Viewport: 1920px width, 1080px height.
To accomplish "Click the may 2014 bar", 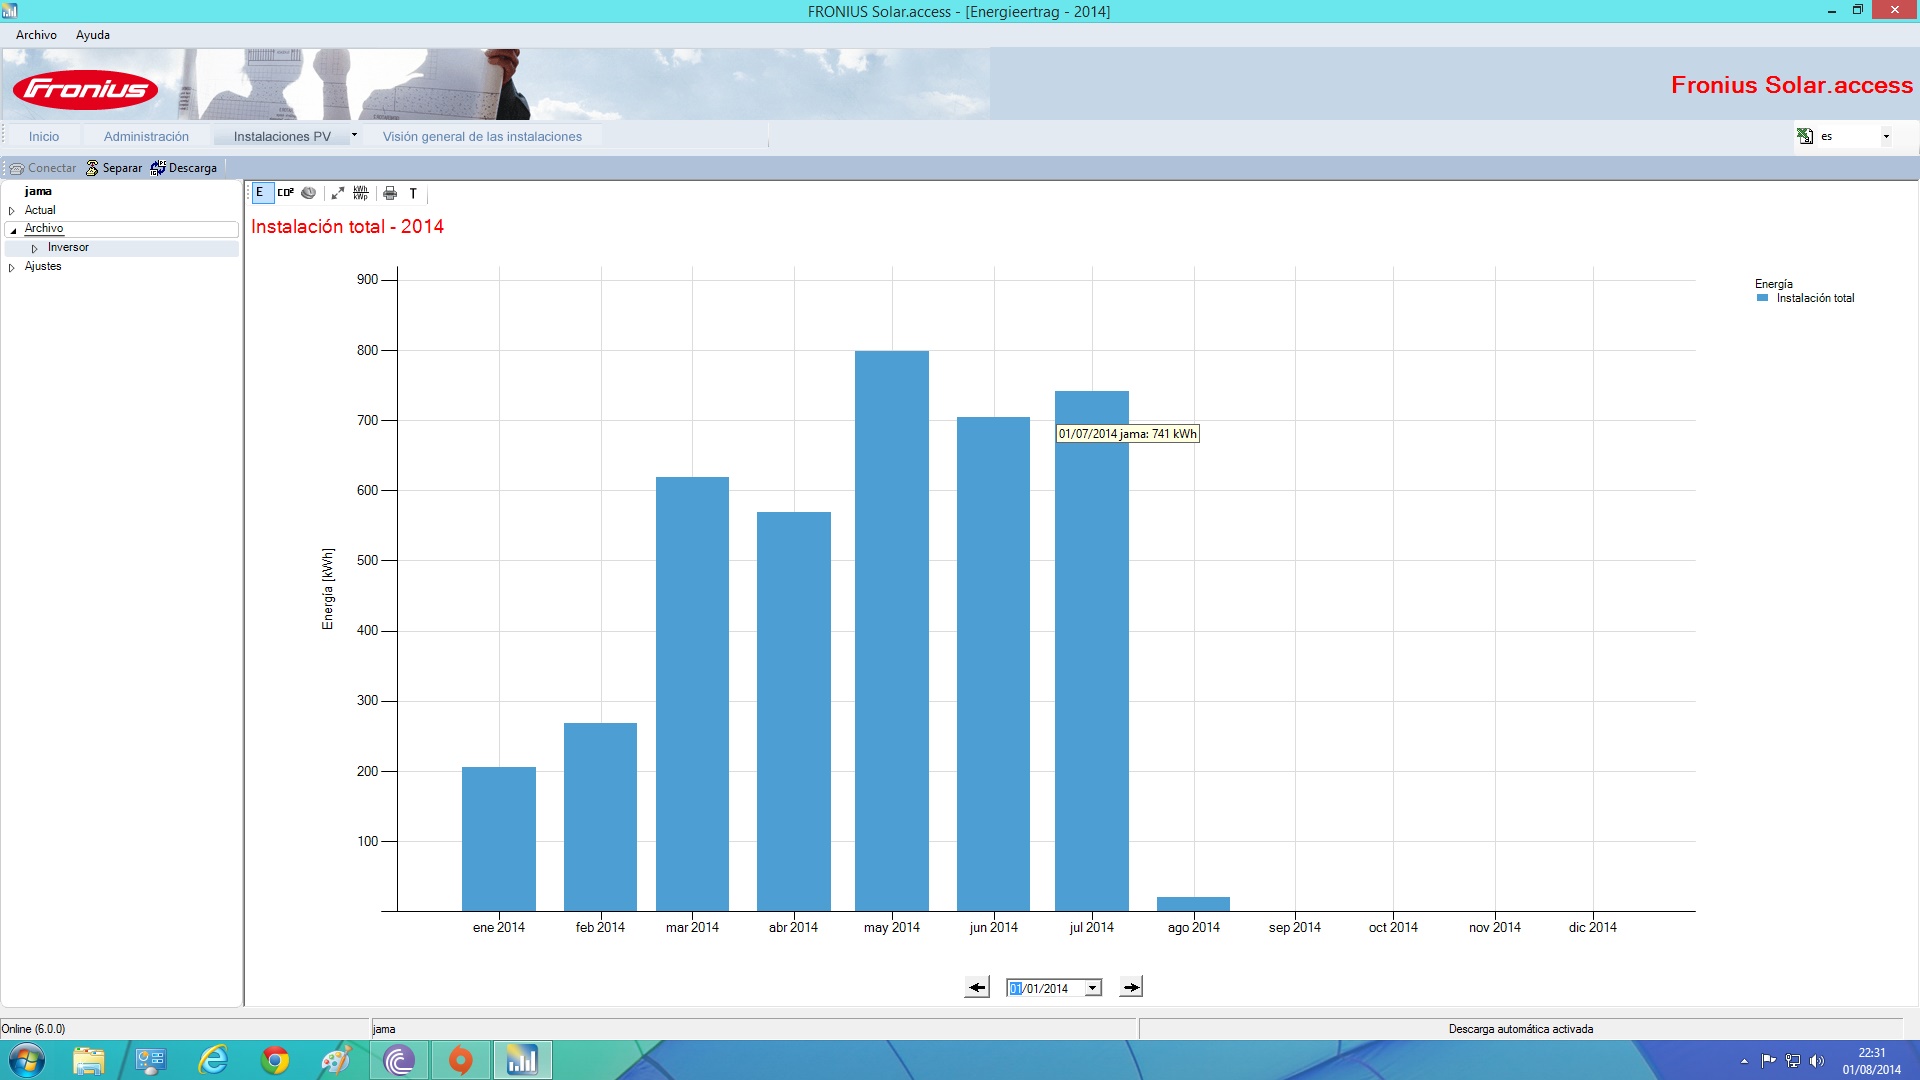I will click(x=892, y=631).
